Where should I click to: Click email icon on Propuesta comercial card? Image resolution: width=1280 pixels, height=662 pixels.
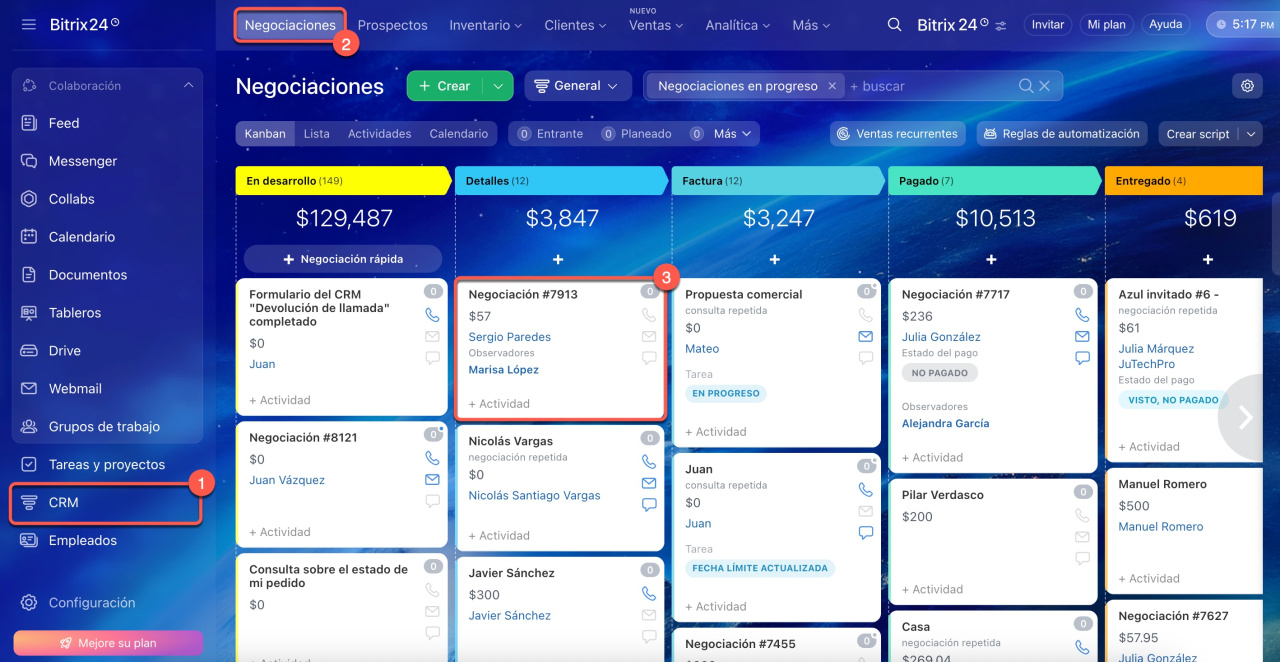(x=865, y=336)
